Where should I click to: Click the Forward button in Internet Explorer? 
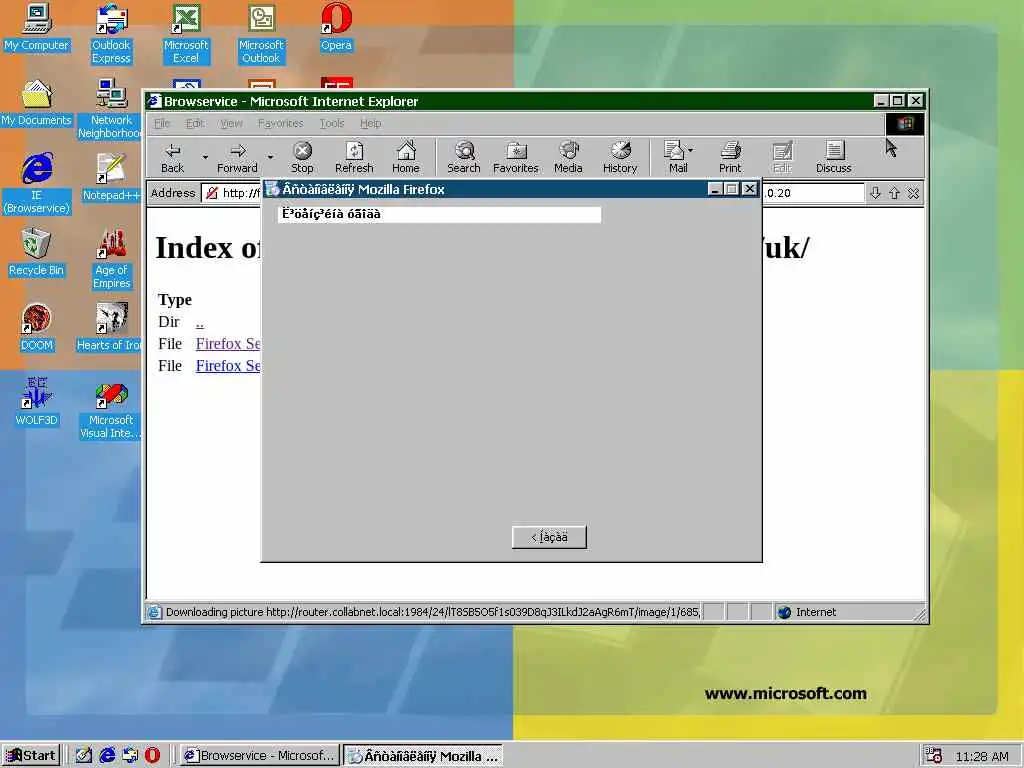click(x=237, y=158)
